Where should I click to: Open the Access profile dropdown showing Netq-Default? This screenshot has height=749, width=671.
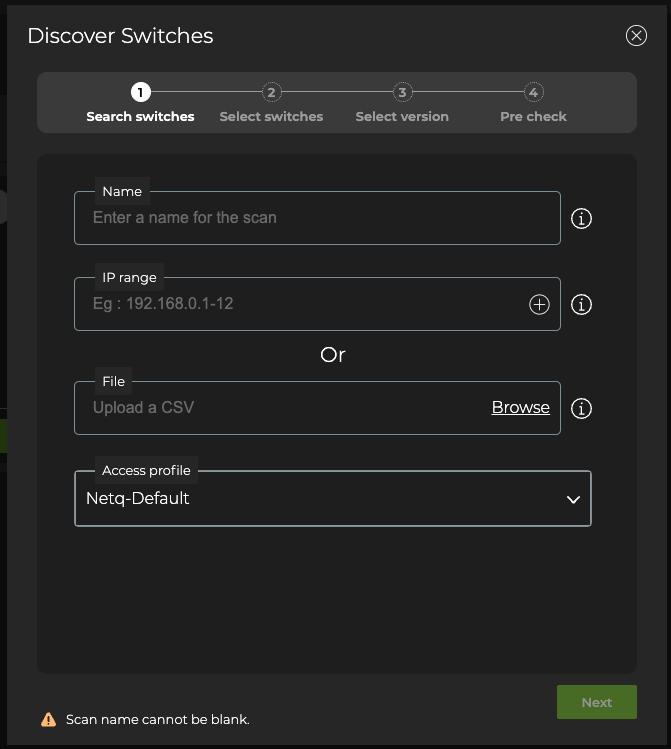[320, 498]
